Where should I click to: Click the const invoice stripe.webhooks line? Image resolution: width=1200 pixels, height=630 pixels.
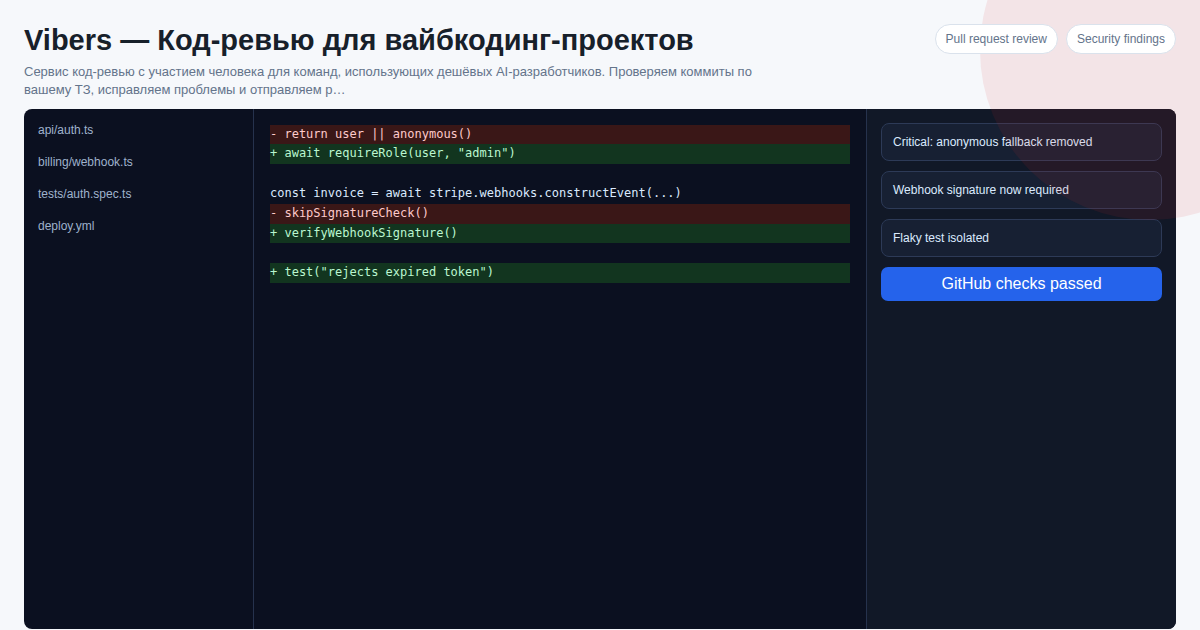tap(560, 193)
